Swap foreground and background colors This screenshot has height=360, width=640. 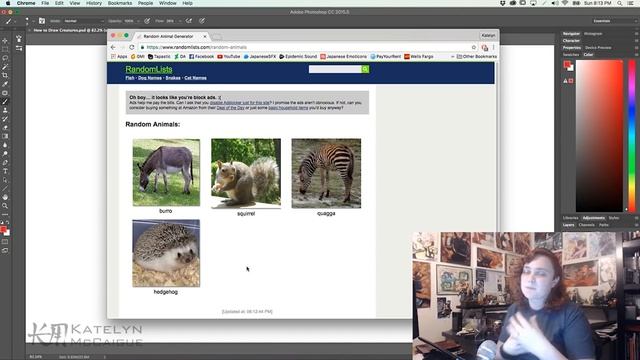(x=8, y=222)
